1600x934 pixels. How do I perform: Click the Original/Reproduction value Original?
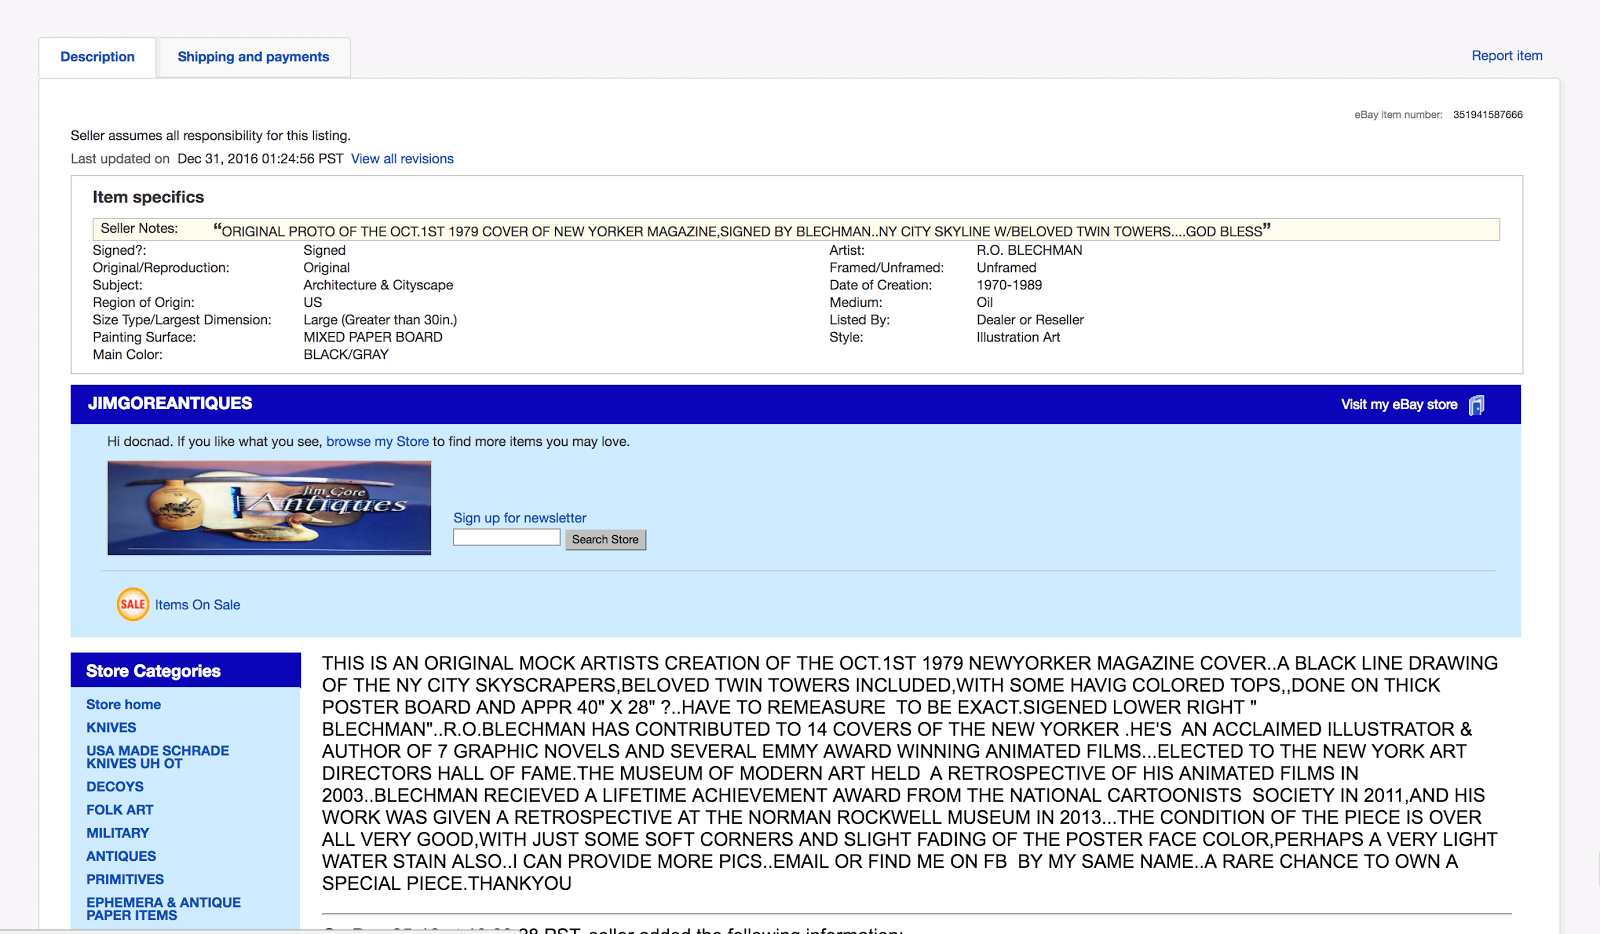coord(327,268)
